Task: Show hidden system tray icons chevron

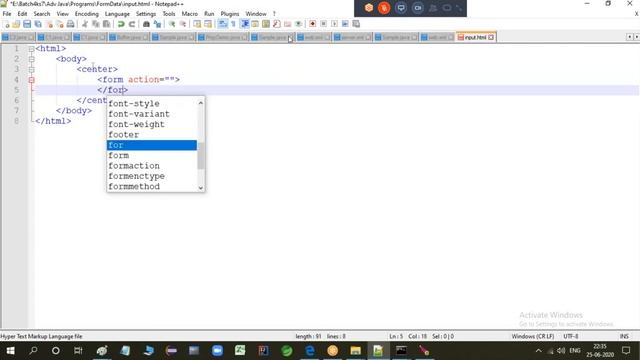Action: [538, 351]
